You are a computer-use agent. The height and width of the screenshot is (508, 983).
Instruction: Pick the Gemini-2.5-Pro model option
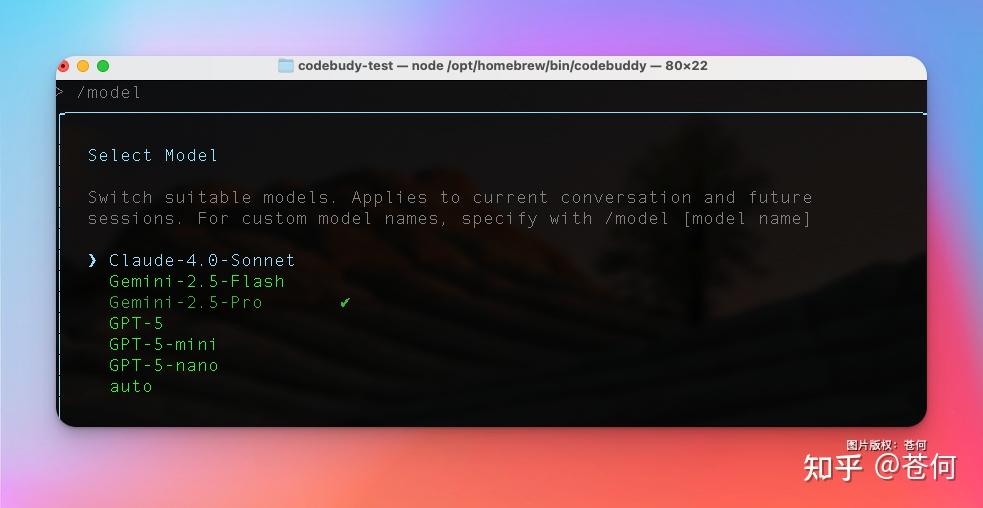point(185,302)
